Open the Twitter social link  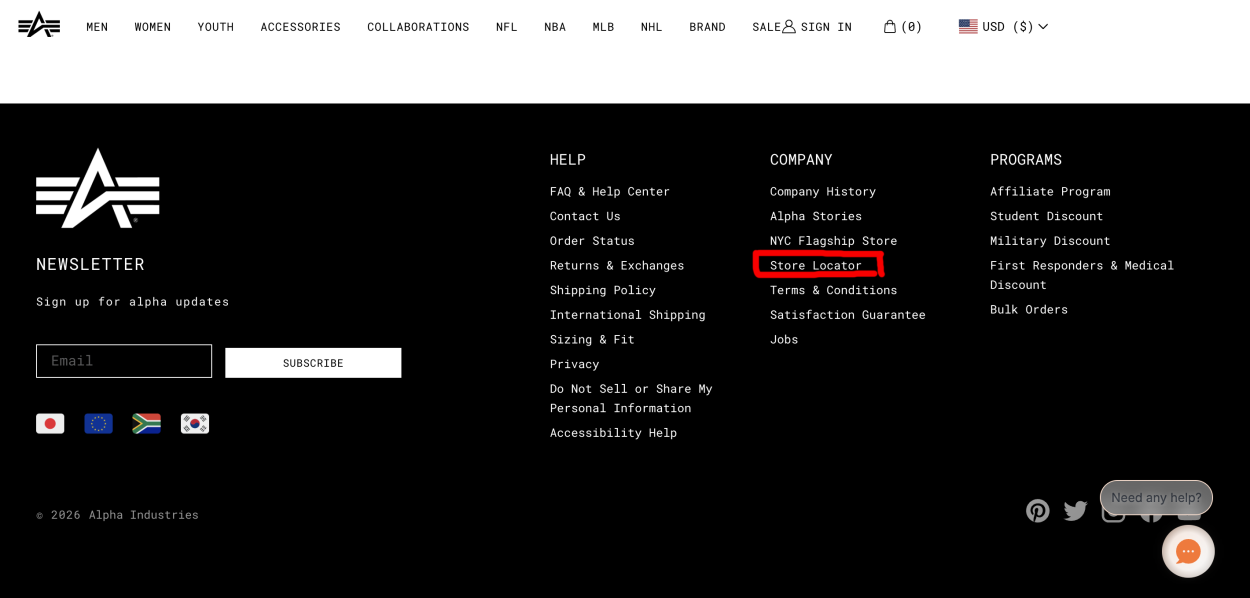(x=1076, y=511)
